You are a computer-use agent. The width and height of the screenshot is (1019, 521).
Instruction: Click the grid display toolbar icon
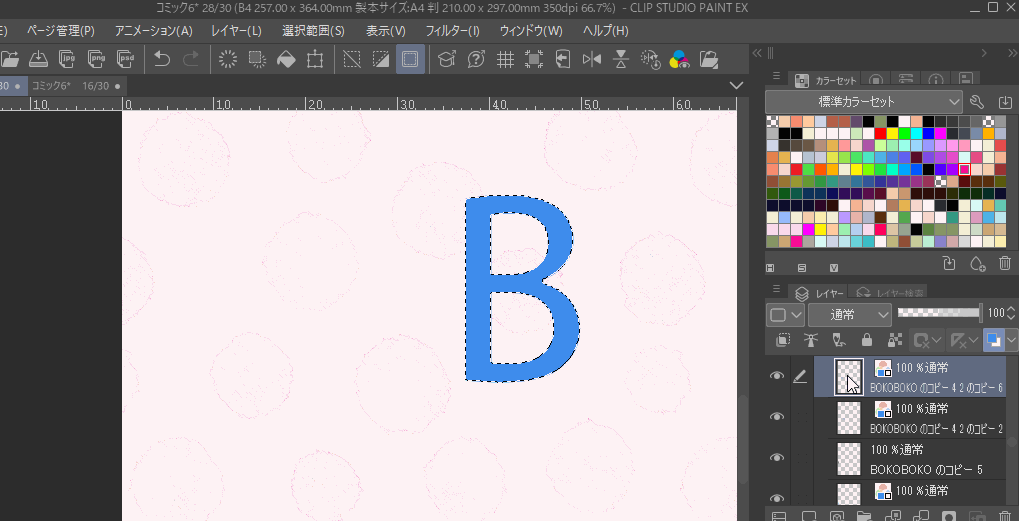pyautogui.click(x=505, y=59)
